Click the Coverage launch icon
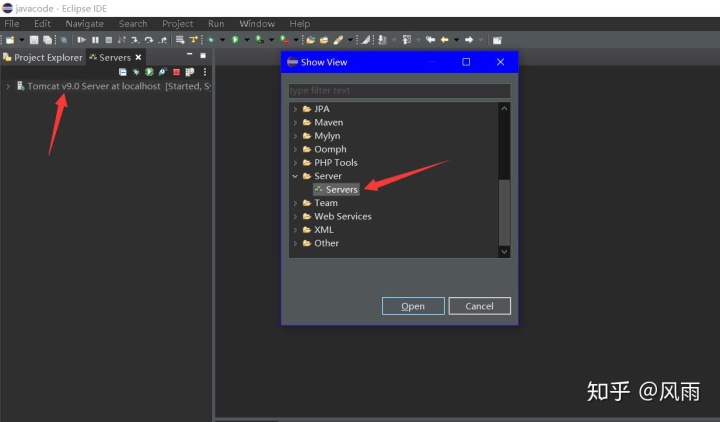Screen dimensions: 720x422 (259, 40)
